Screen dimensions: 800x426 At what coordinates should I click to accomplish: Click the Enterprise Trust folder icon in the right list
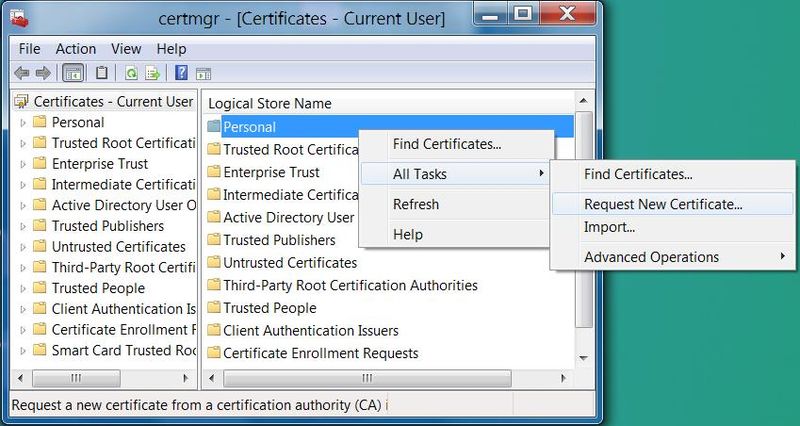214,172
